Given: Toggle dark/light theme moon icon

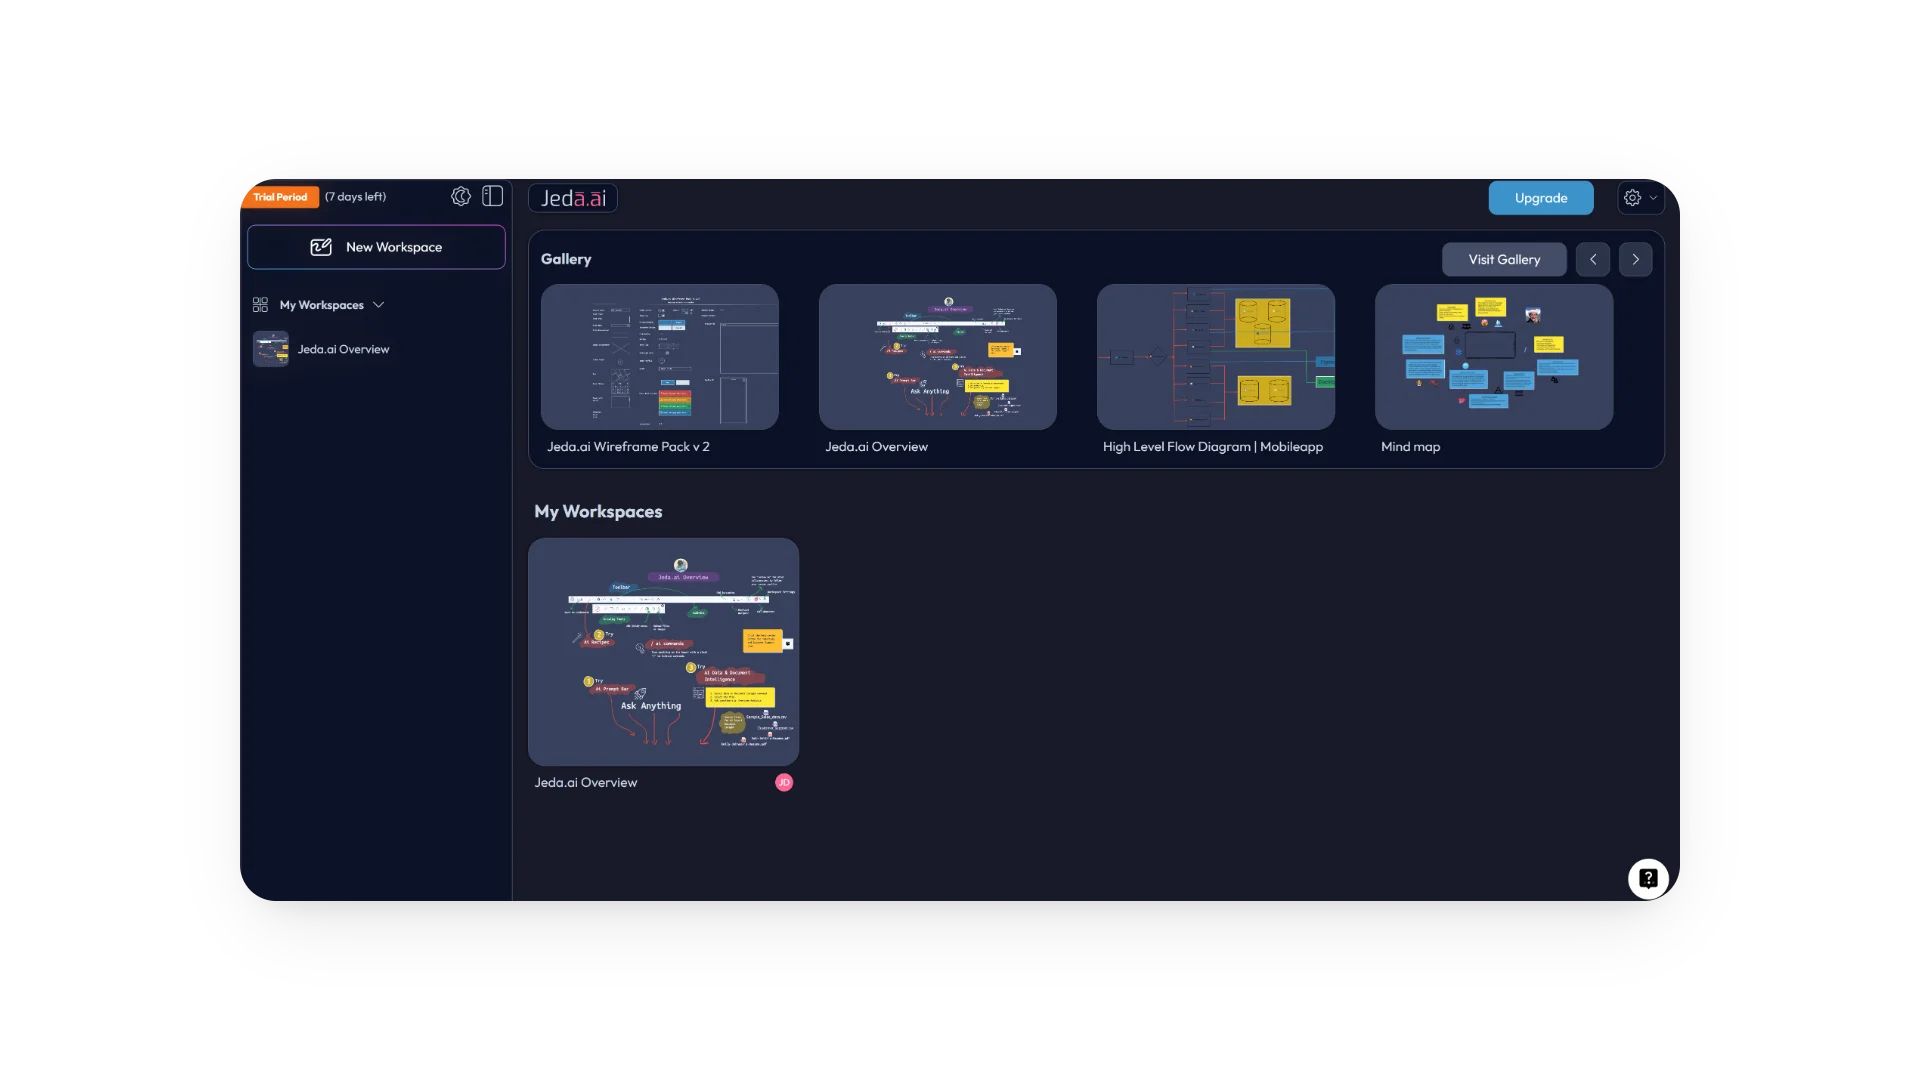Looking at the screenshot, I should 460,196.
